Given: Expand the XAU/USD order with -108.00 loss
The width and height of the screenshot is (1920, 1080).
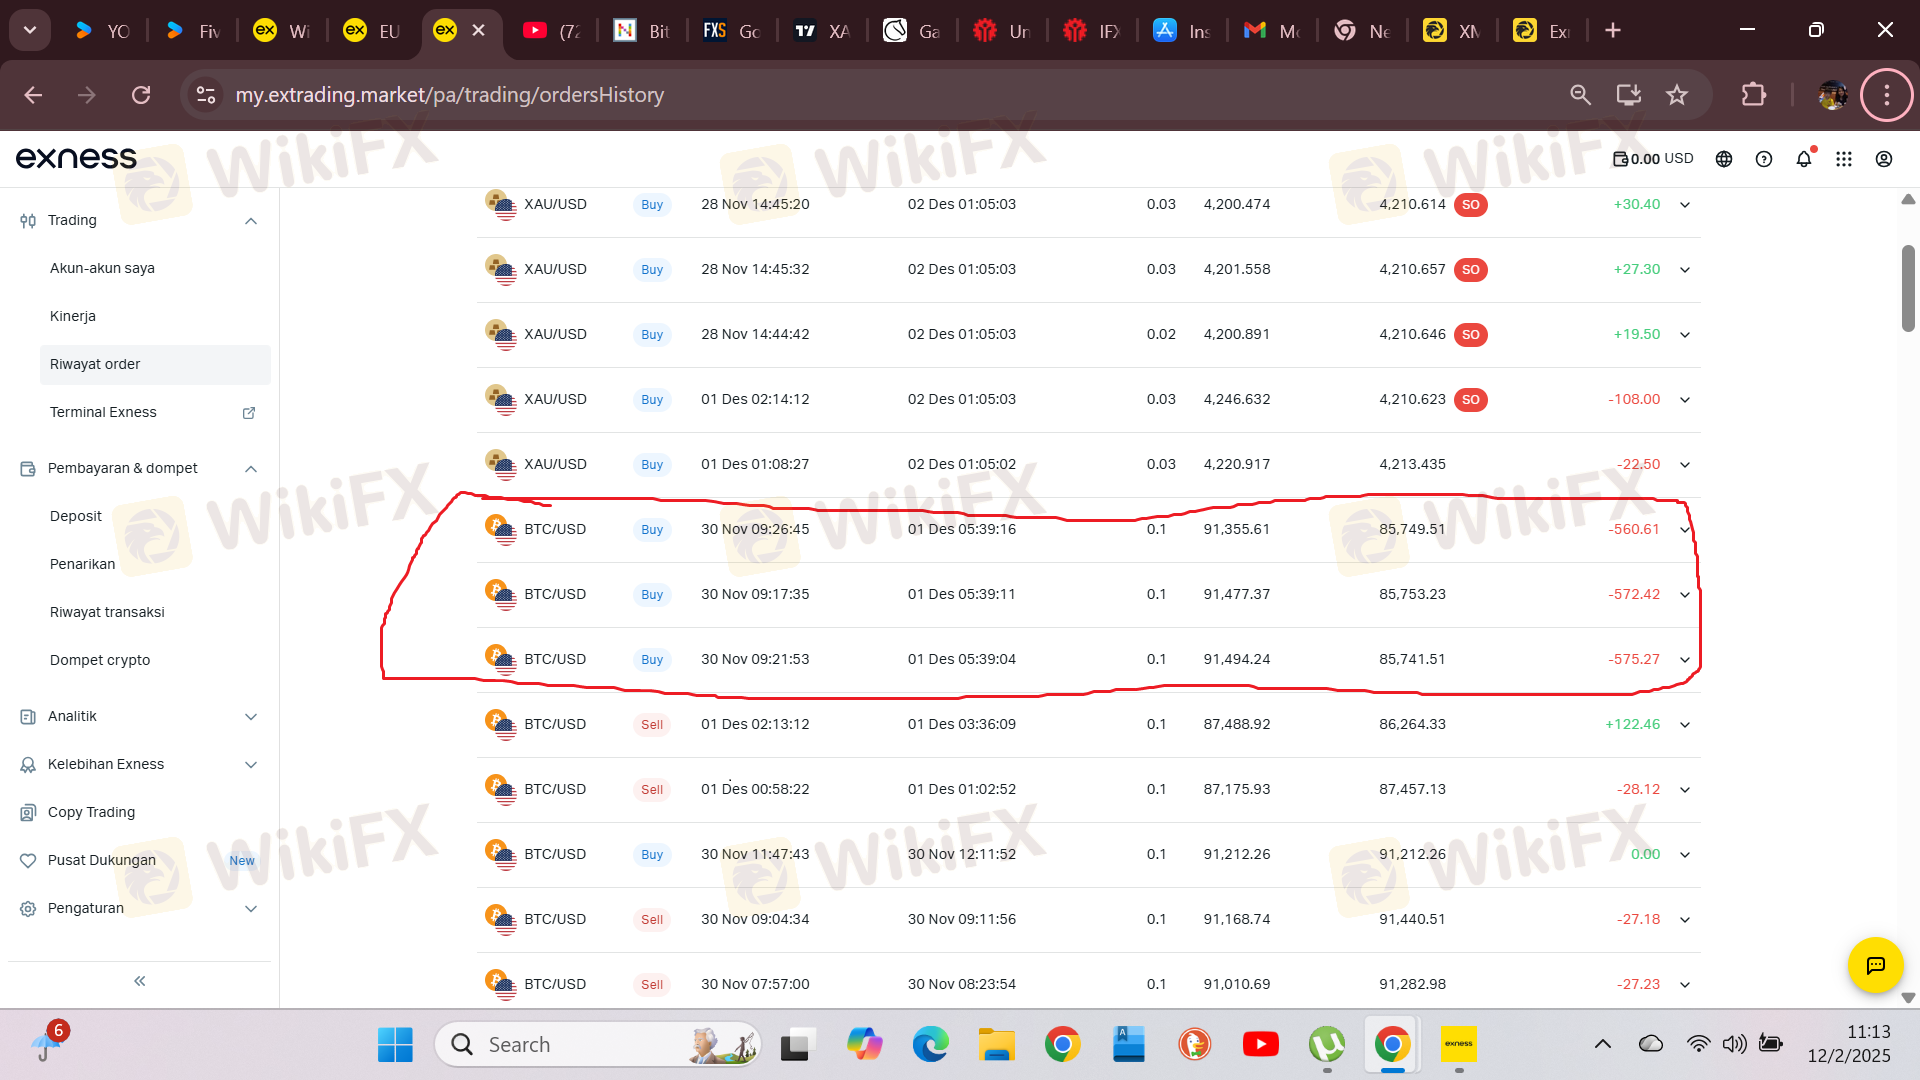Looking at the screenshot, I should pyautogui.click(x=1685, y=400).
